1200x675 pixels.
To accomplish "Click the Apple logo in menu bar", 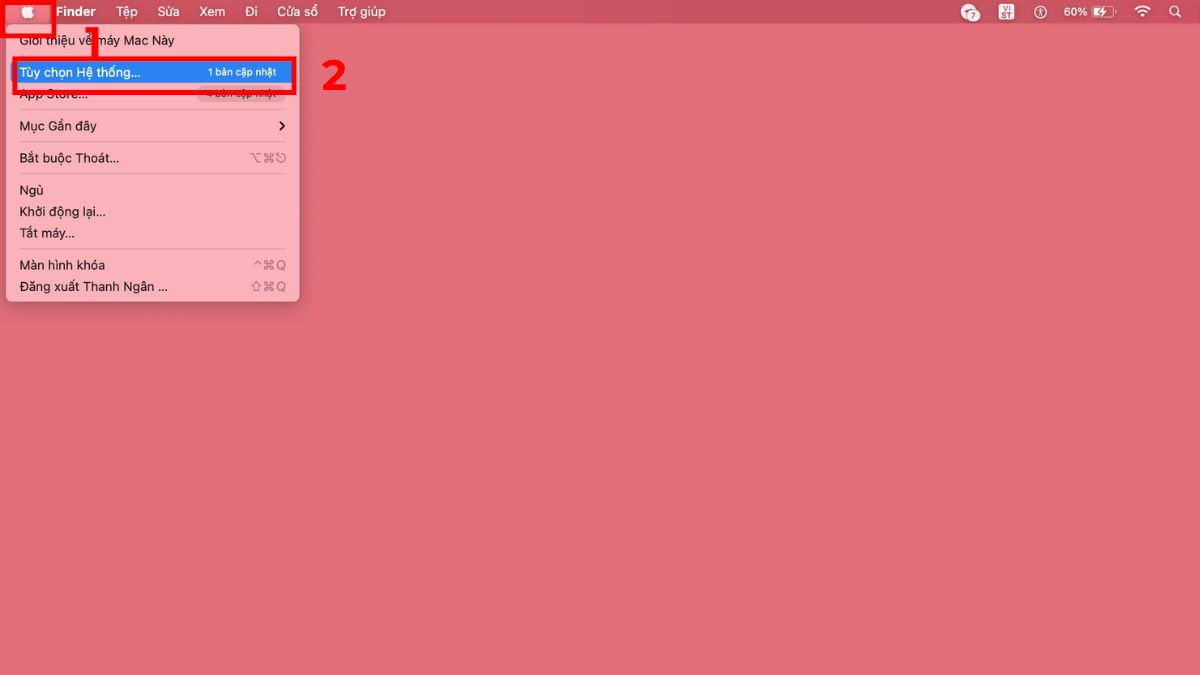I will coord(27,12).
